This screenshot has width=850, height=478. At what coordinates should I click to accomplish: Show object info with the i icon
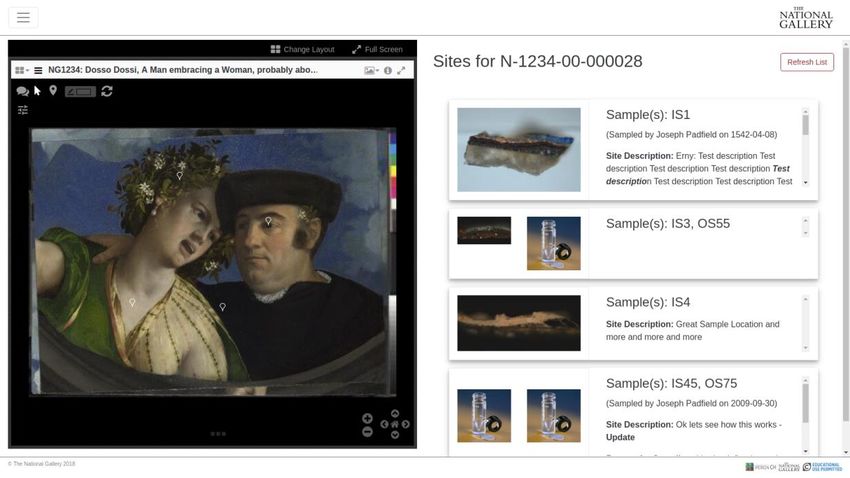coord(388,70)
